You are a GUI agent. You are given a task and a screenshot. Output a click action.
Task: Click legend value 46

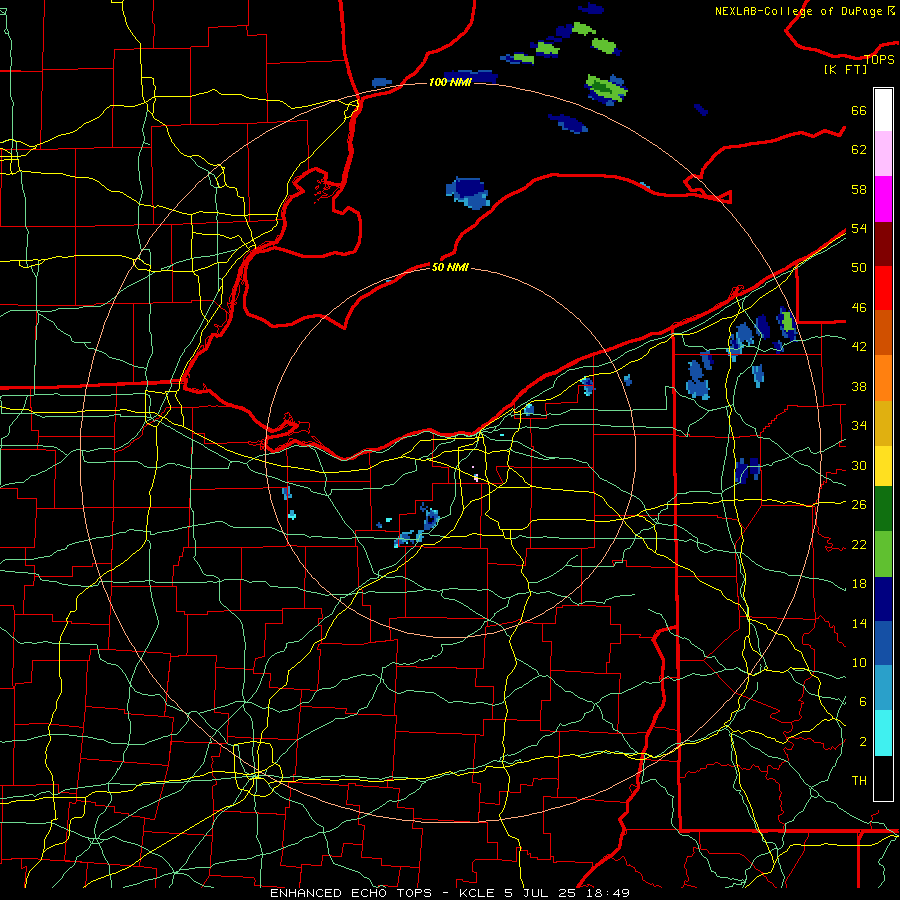point(859,308)
